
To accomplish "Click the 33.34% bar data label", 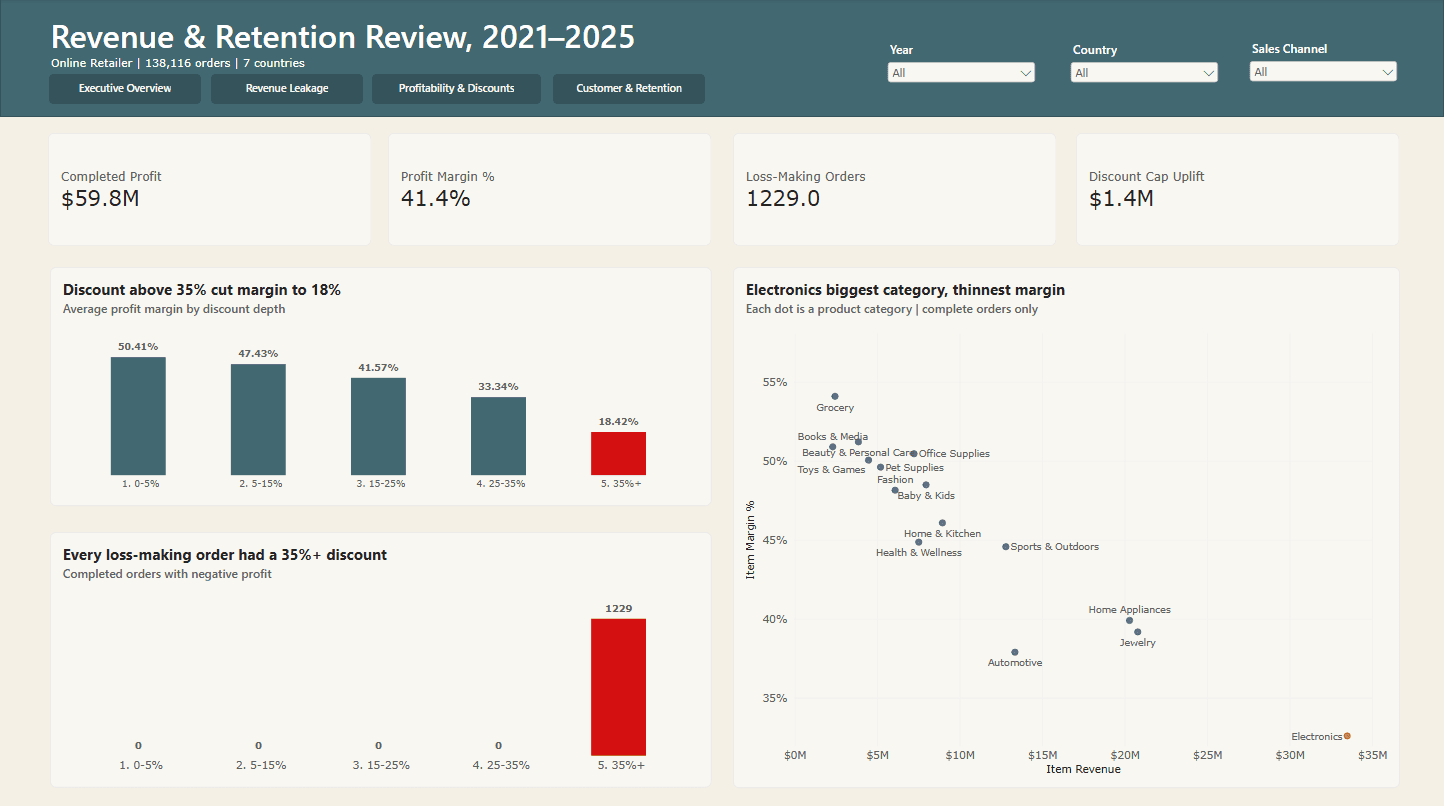I will click(498, 387).
